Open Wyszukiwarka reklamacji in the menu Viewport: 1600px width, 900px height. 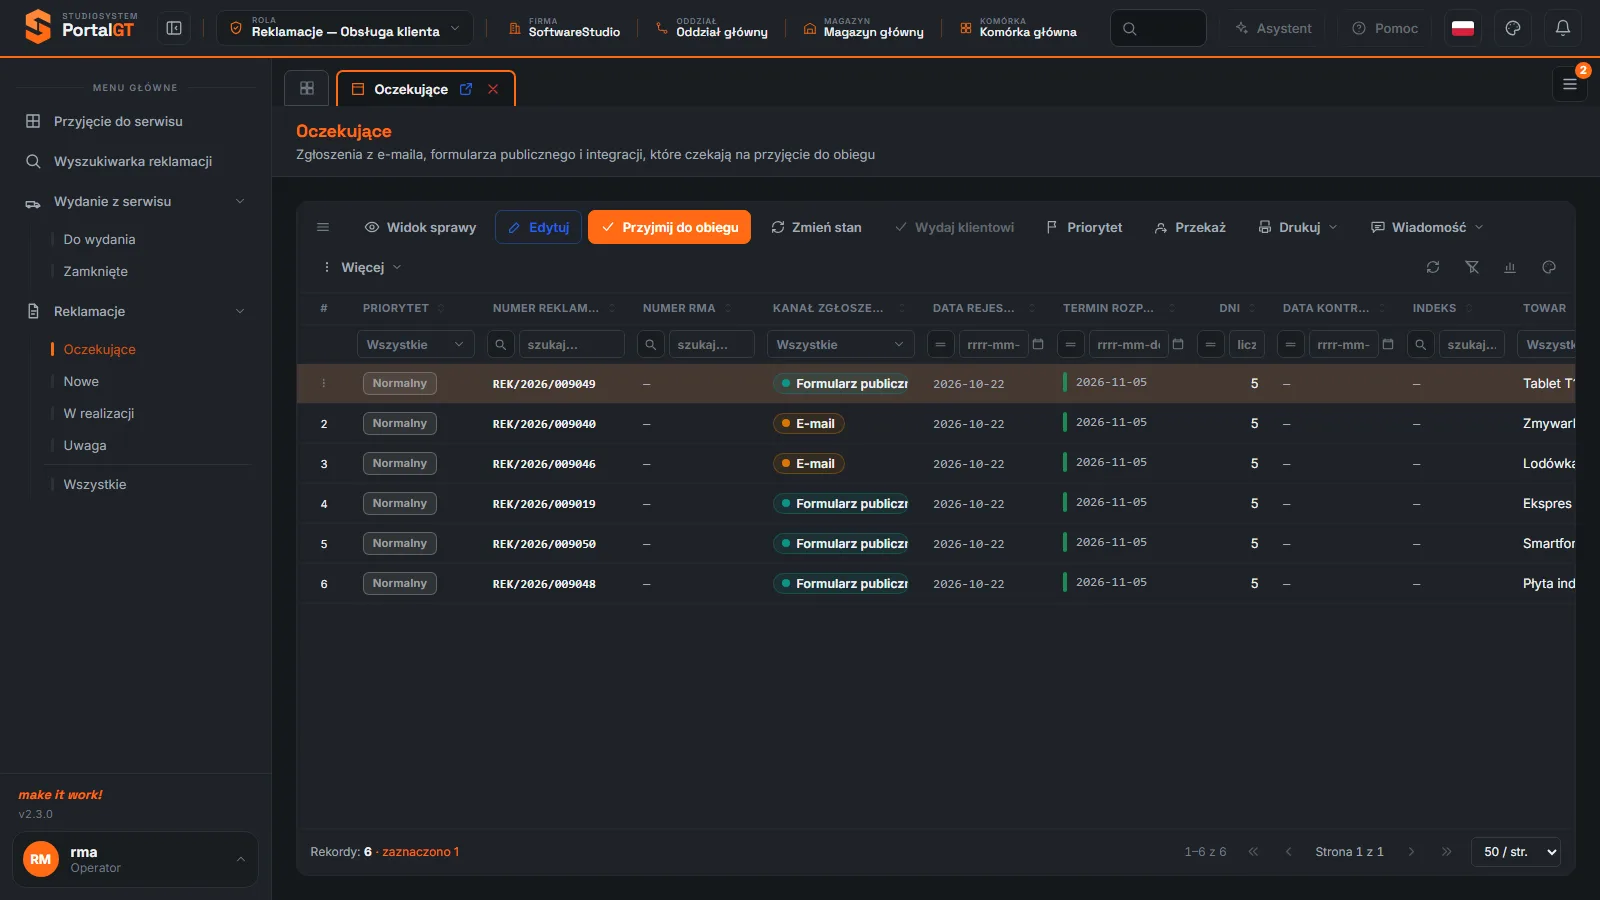(136, 161)
